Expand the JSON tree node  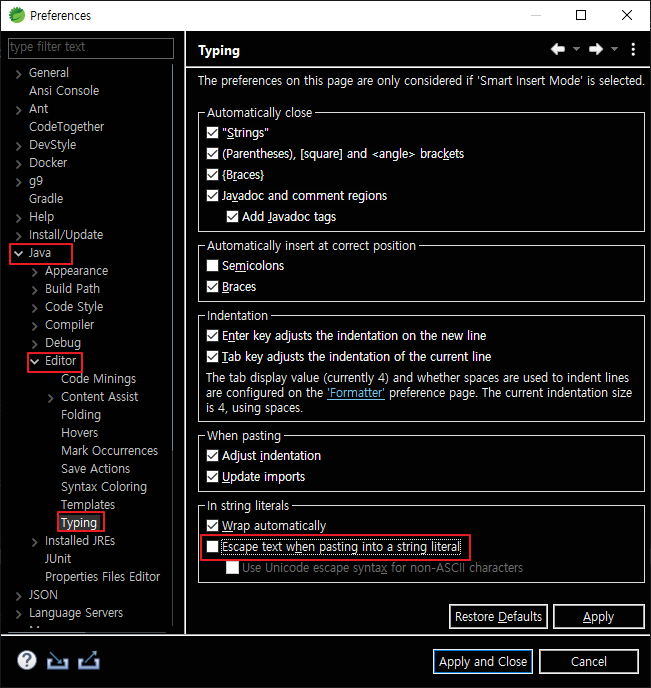click(18, 596)
